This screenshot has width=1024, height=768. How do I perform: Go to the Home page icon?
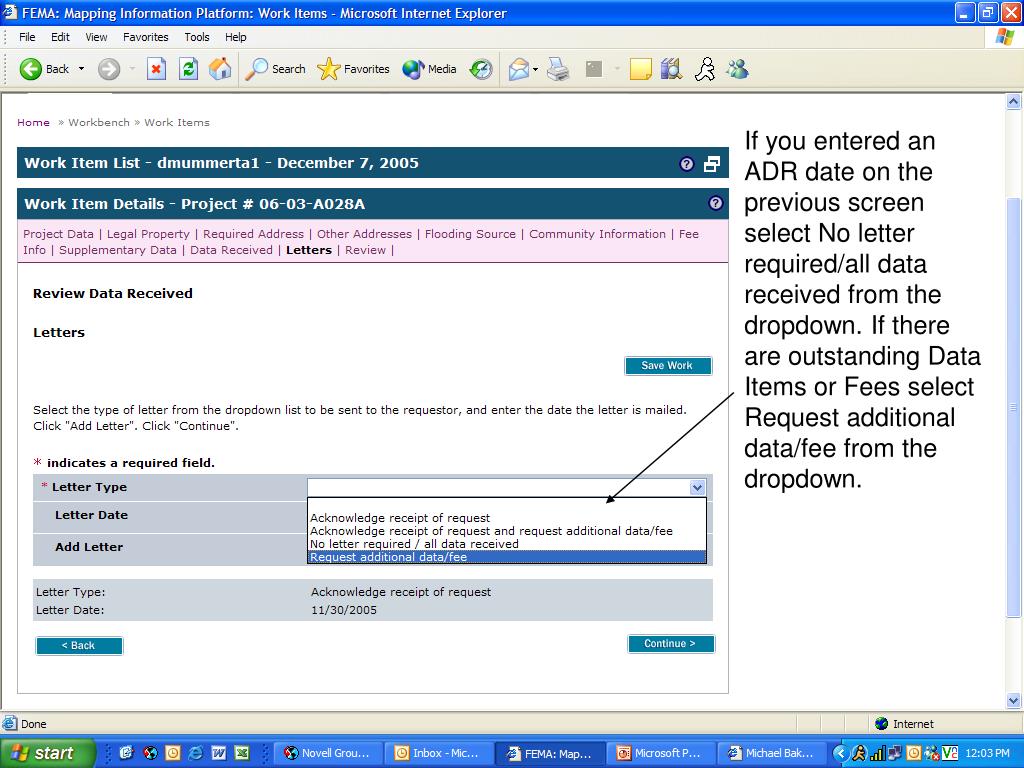220,69
